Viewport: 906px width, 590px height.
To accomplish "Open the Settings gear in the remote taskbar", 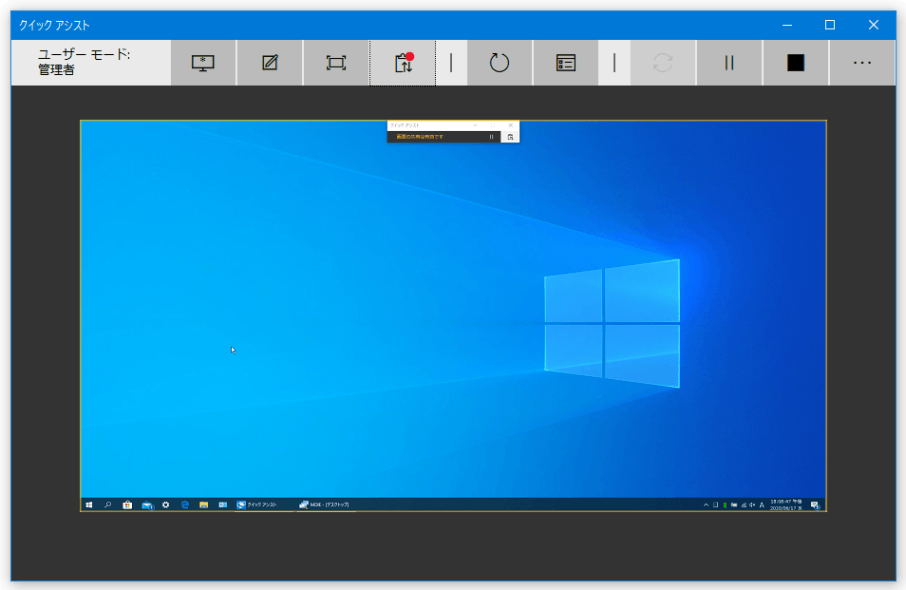I will pos(166,505).
